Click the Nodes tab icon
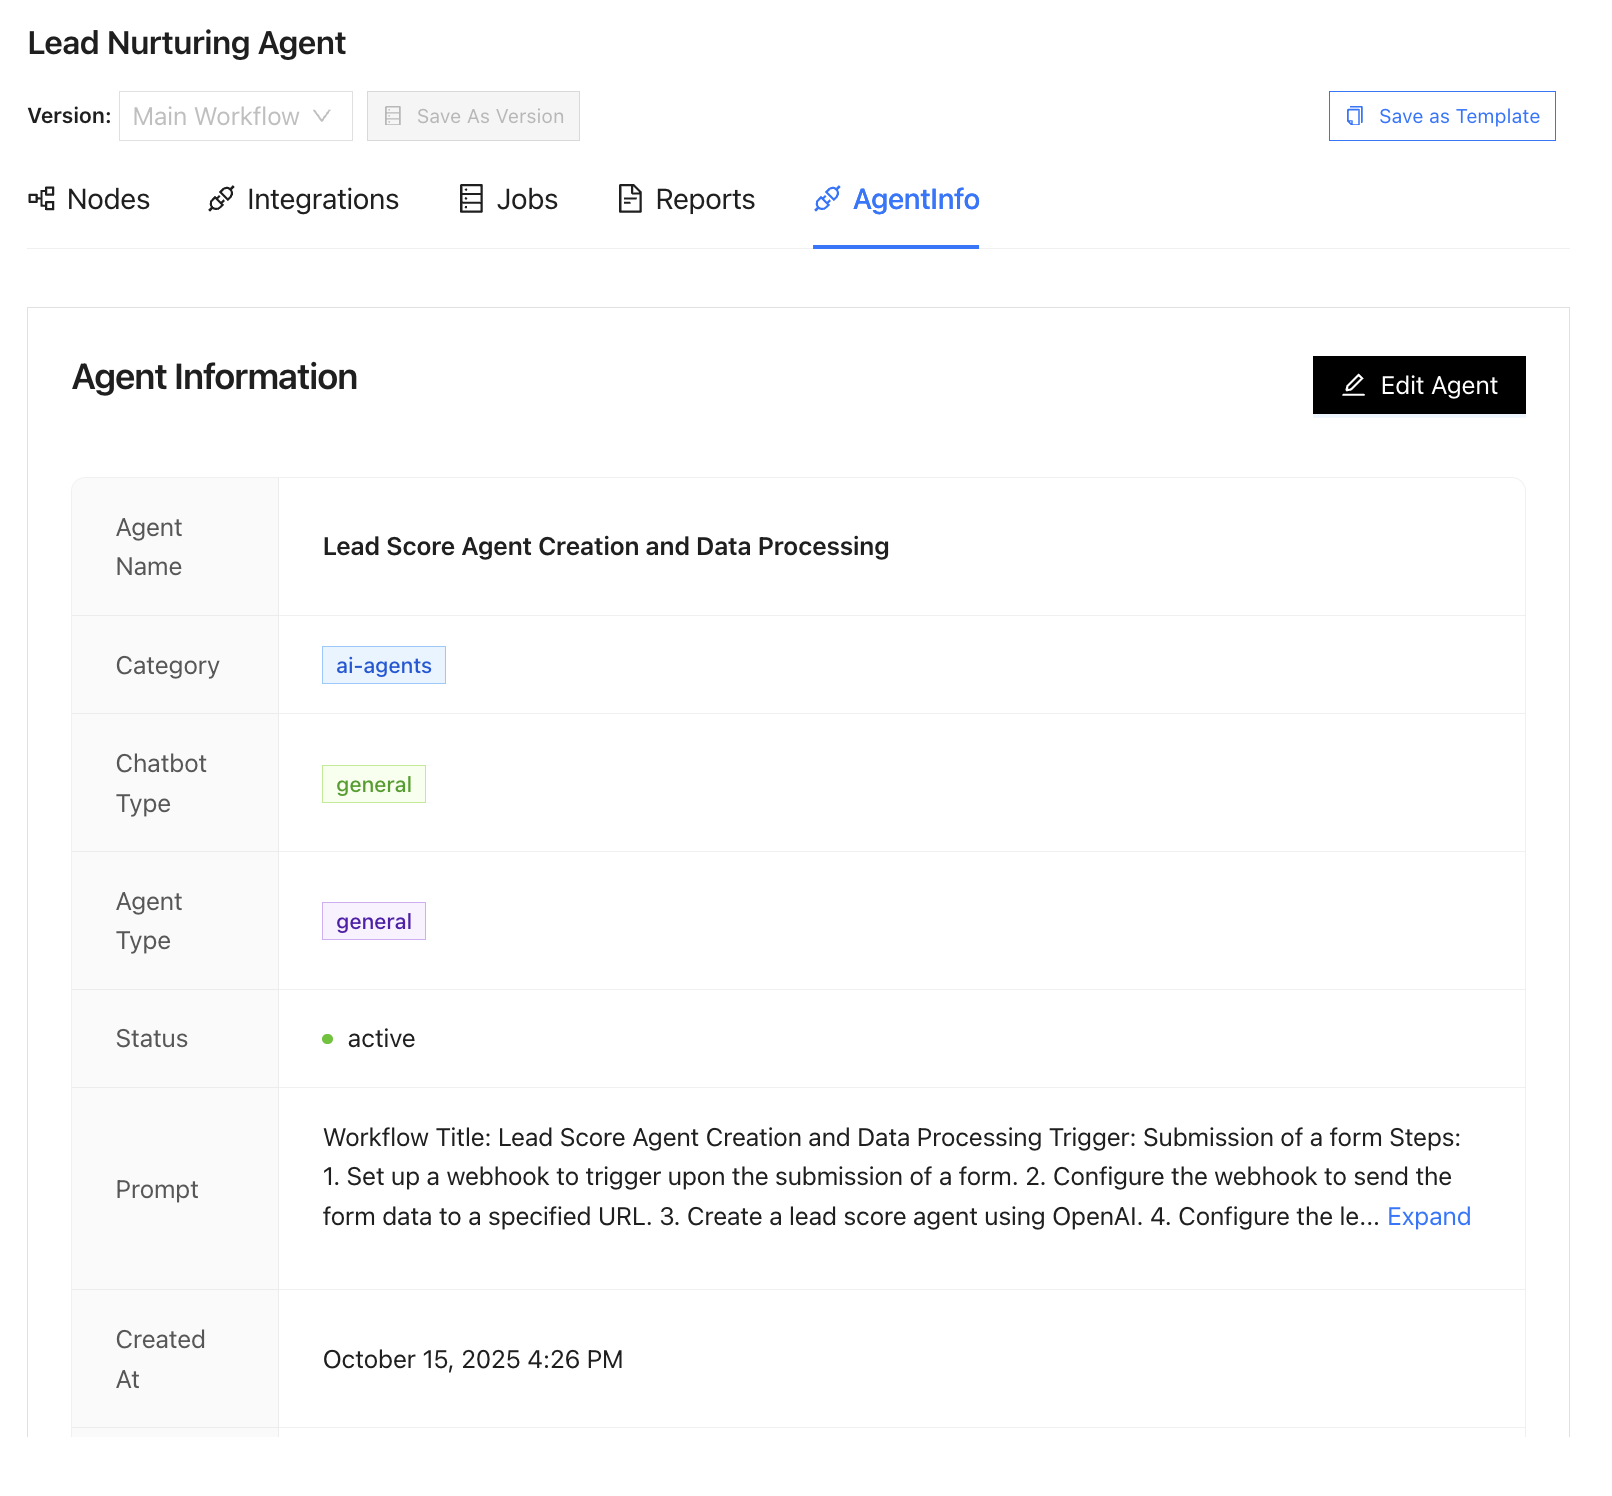The width and height of the screenshot is (1612, 1496). pyautogui.click(x=41, y=199)
